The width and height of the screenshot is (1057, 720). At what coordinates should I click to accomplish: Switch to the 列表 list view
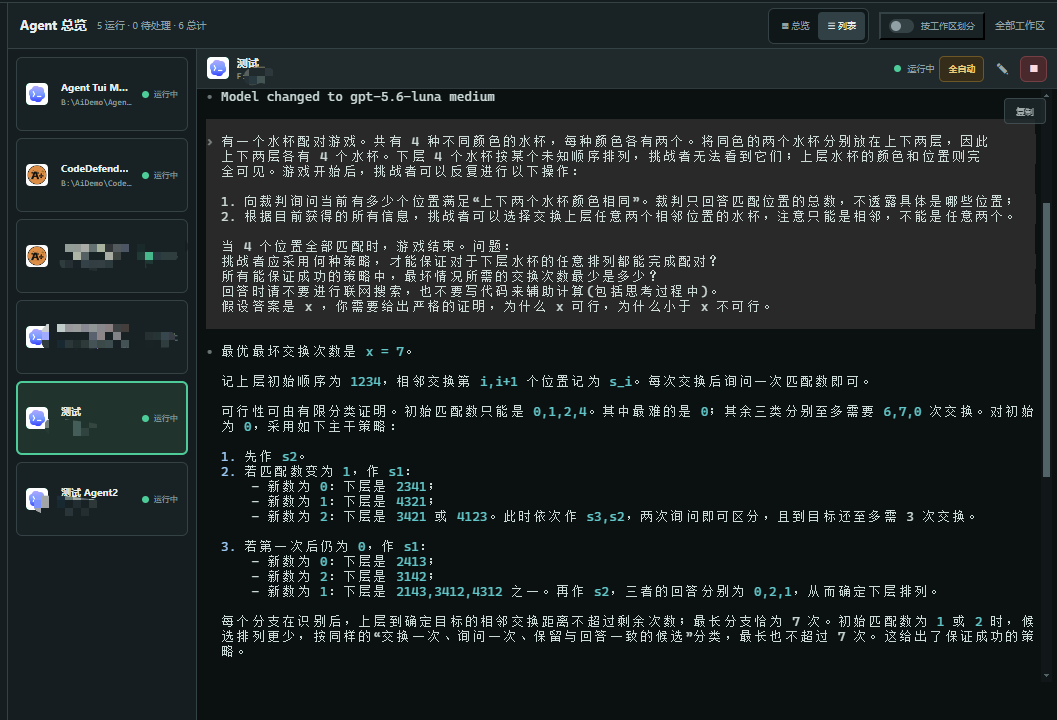(841, 26)
